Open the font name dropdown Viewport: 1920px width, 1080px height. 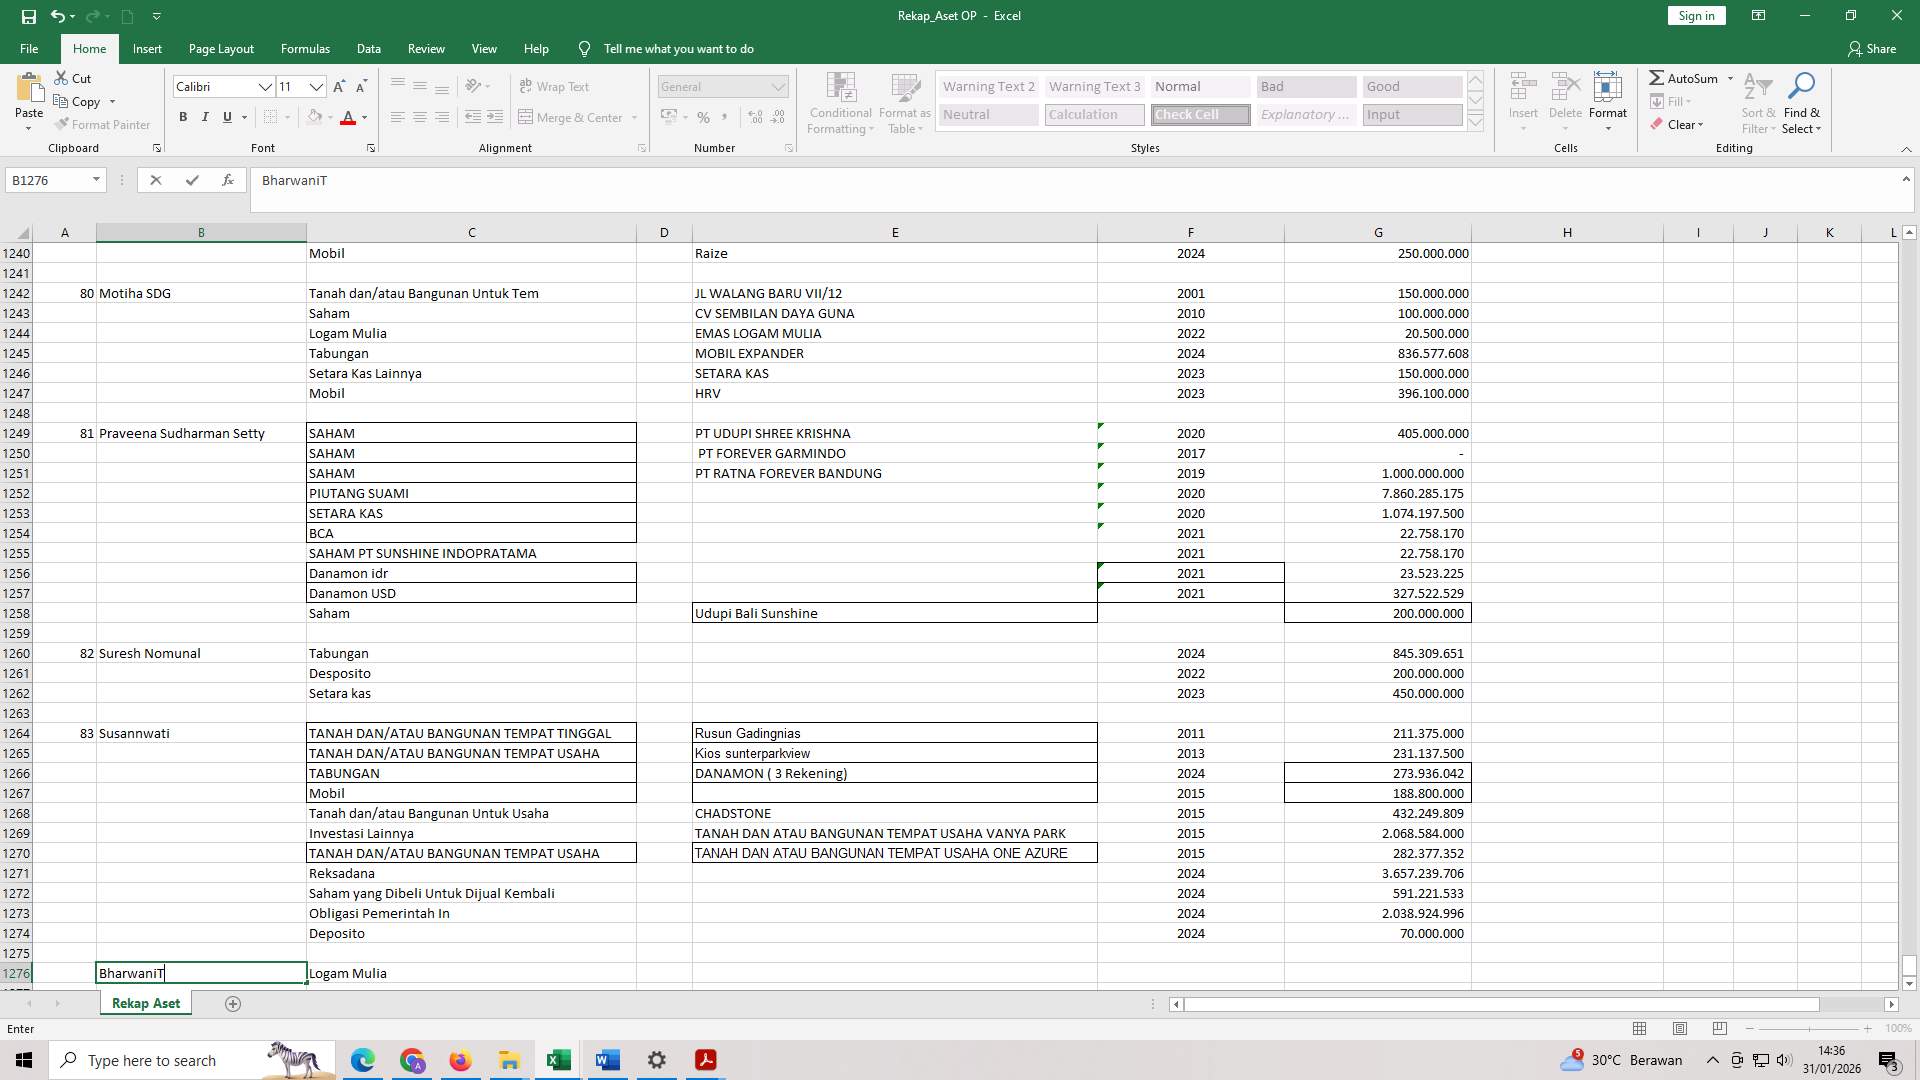click(266, 87)
